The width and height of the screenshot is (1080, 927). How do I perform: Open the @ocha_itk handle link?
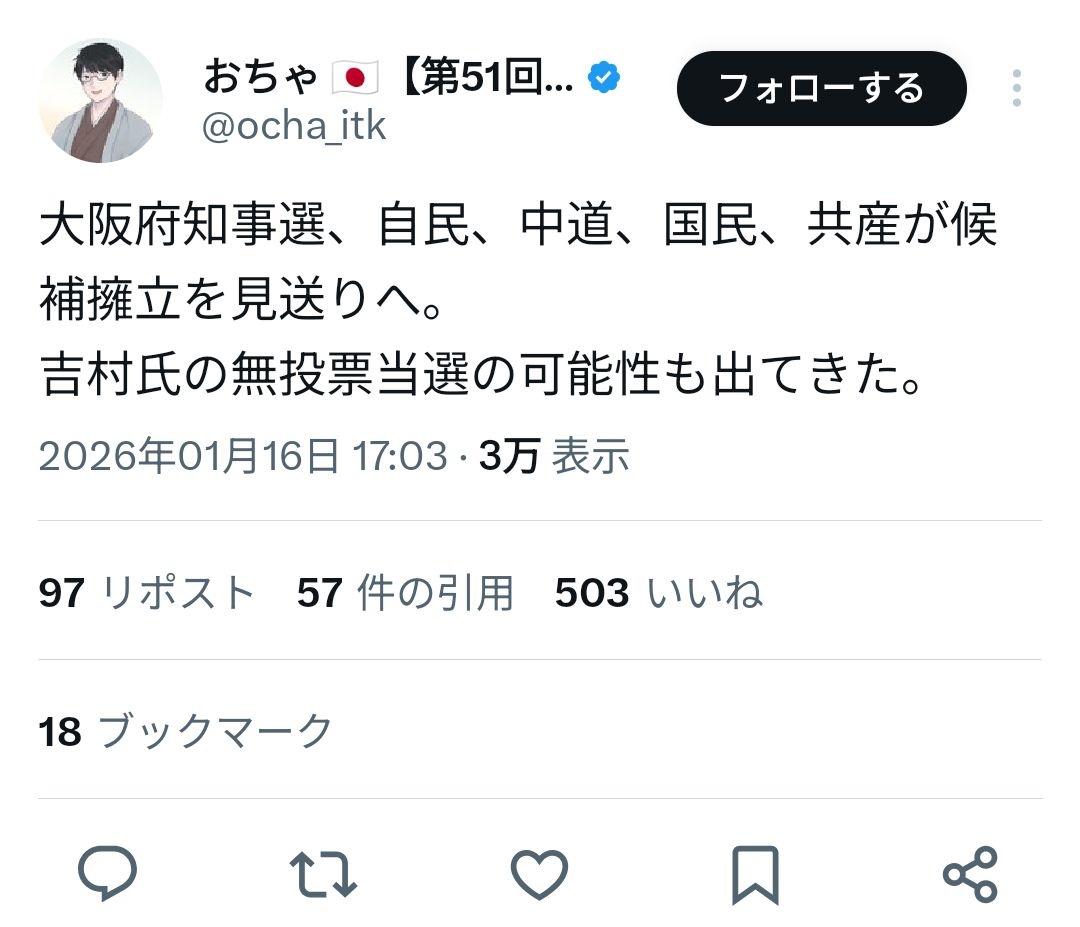[x=294, y=126]
